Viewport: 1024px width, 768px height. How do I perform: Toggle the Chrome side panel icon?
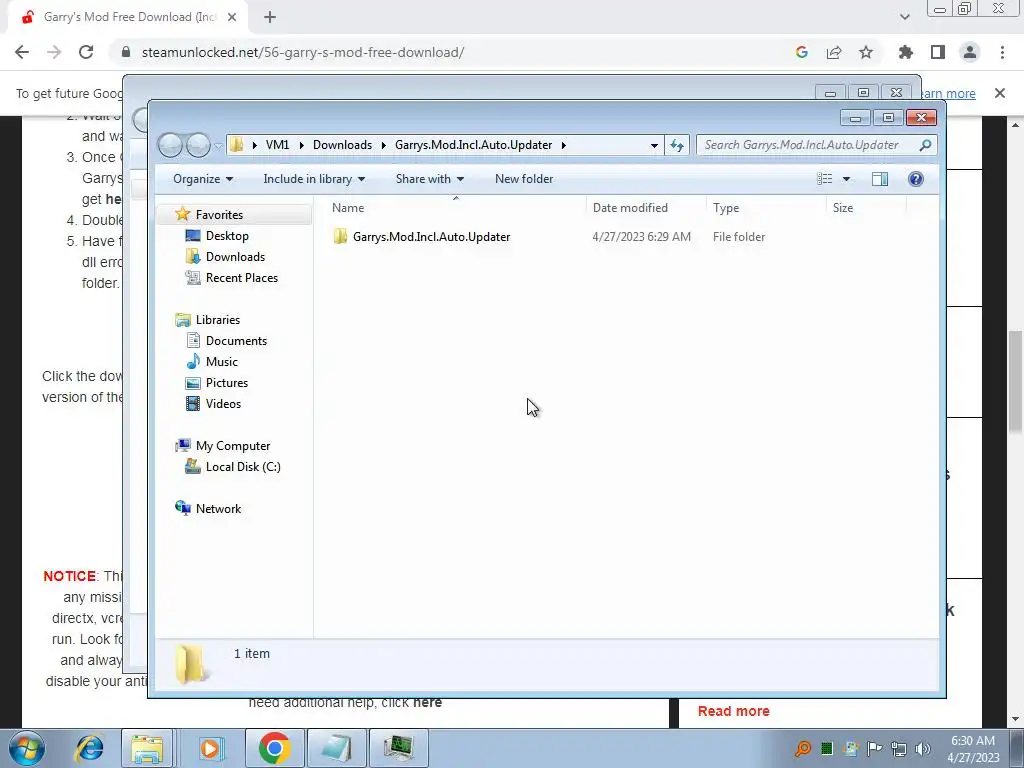(938, 52)
